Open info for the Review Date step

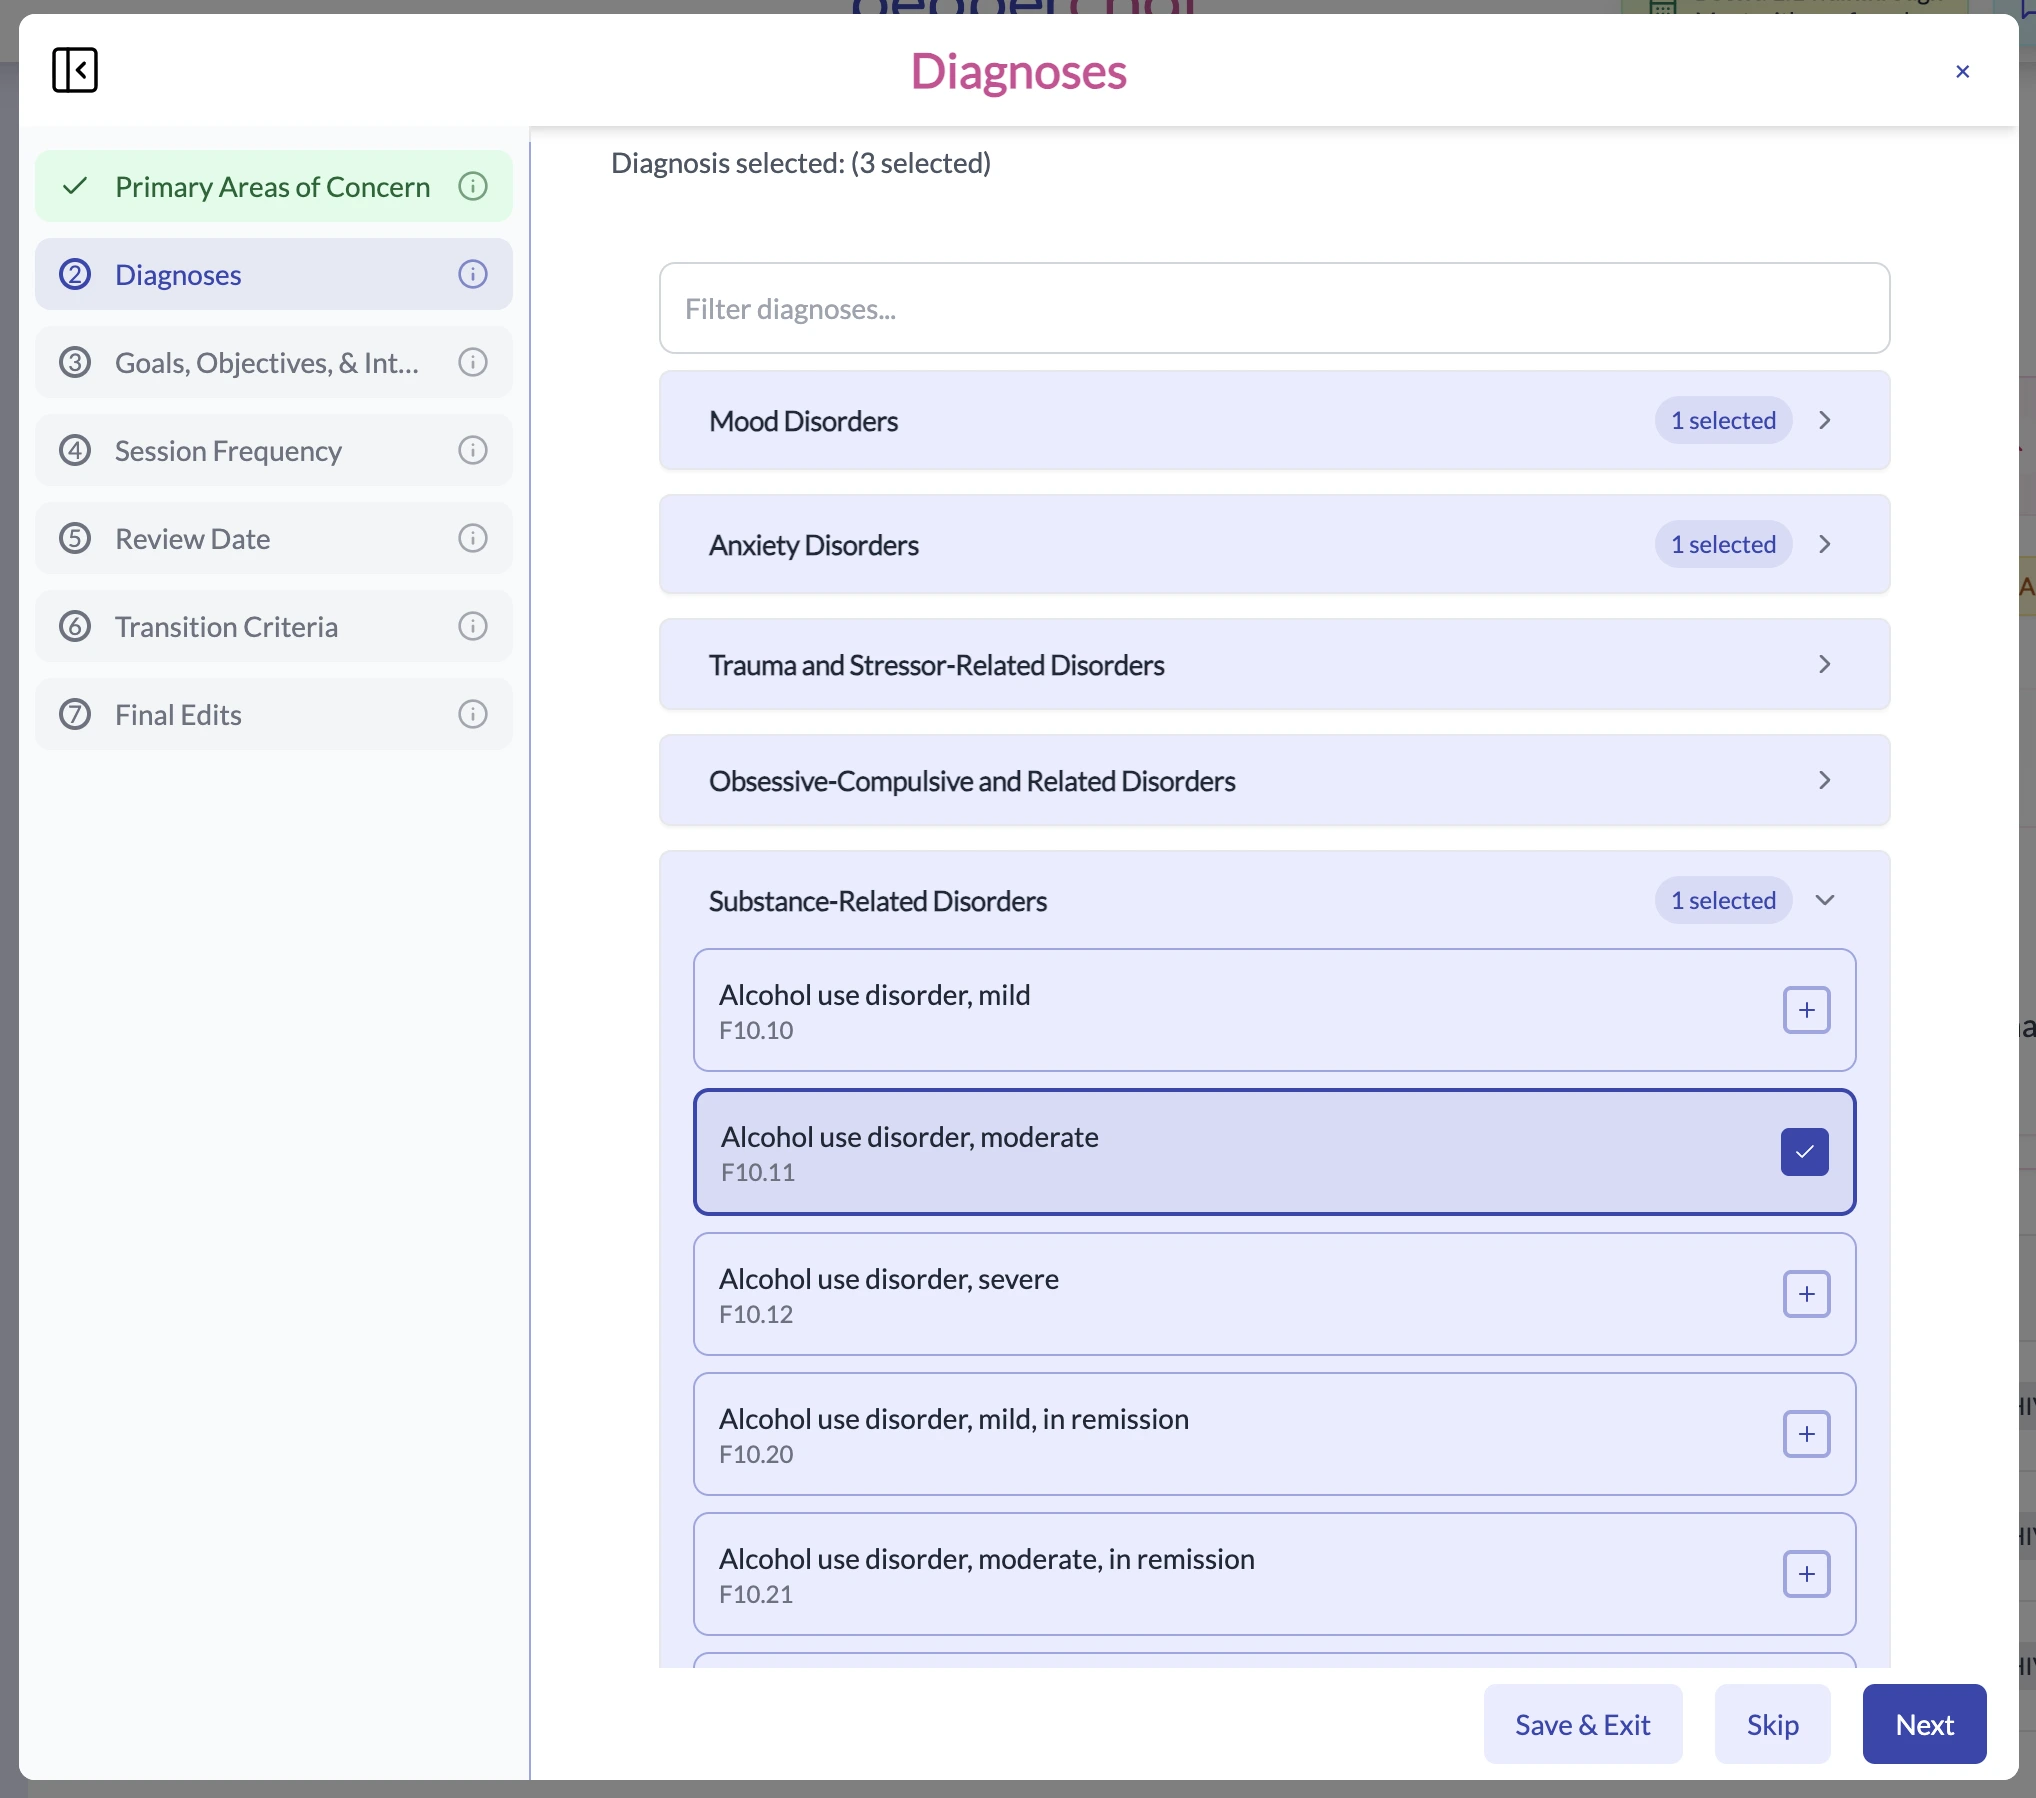click(472, 538)
